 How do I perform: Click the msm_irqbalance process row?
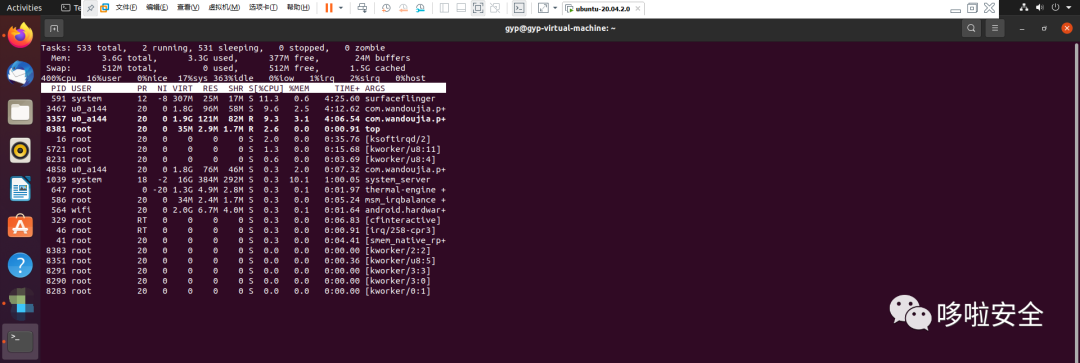click(x=243, y=200)
